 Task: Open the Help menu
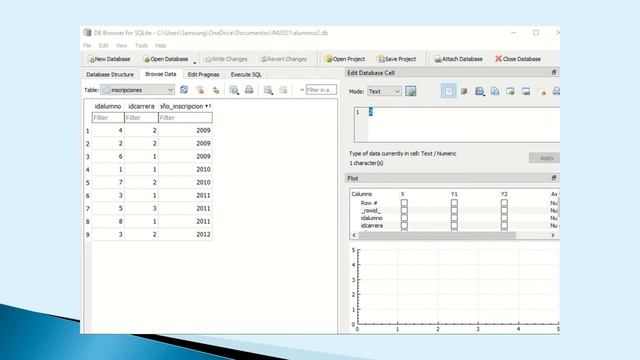[161, 45]
